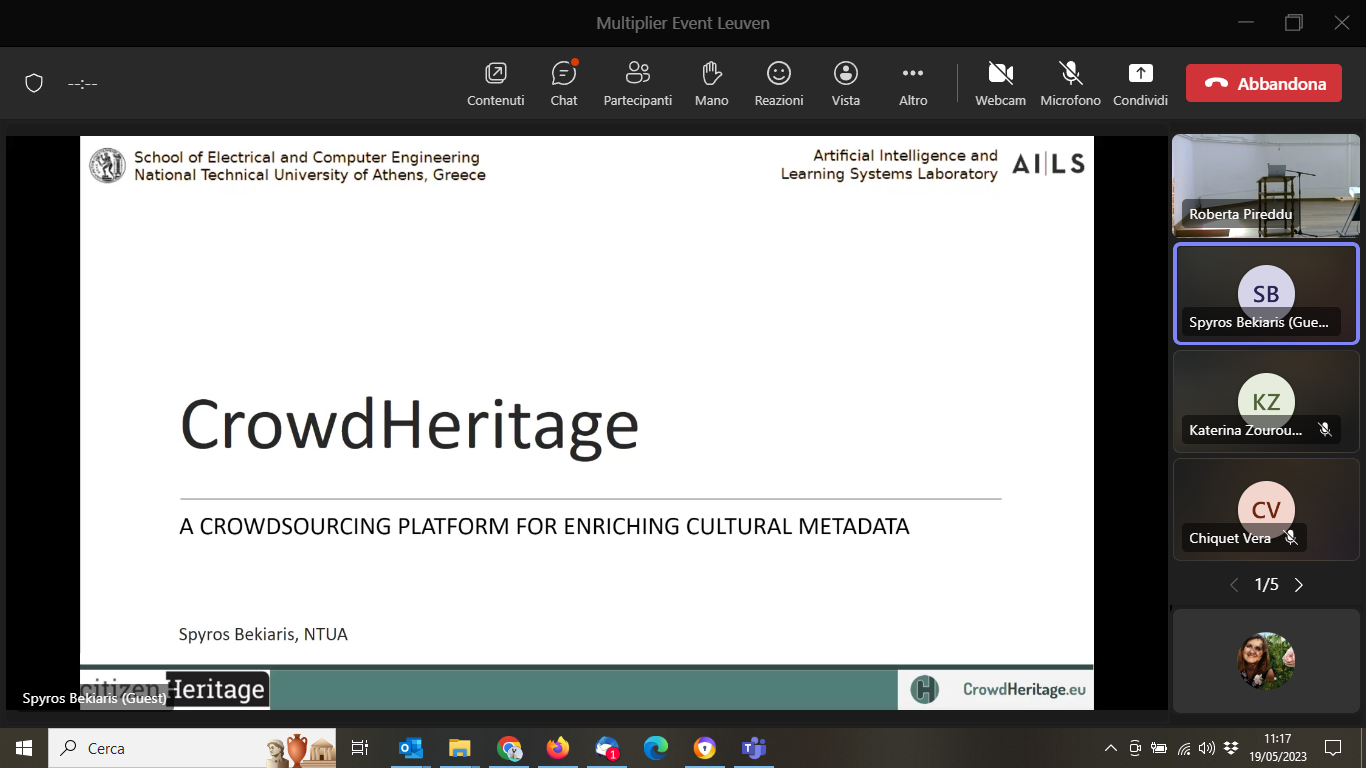This screenshot has width=1366, height=768.
Task: Open Chrome from the taskbar
Action: [509, 748]
